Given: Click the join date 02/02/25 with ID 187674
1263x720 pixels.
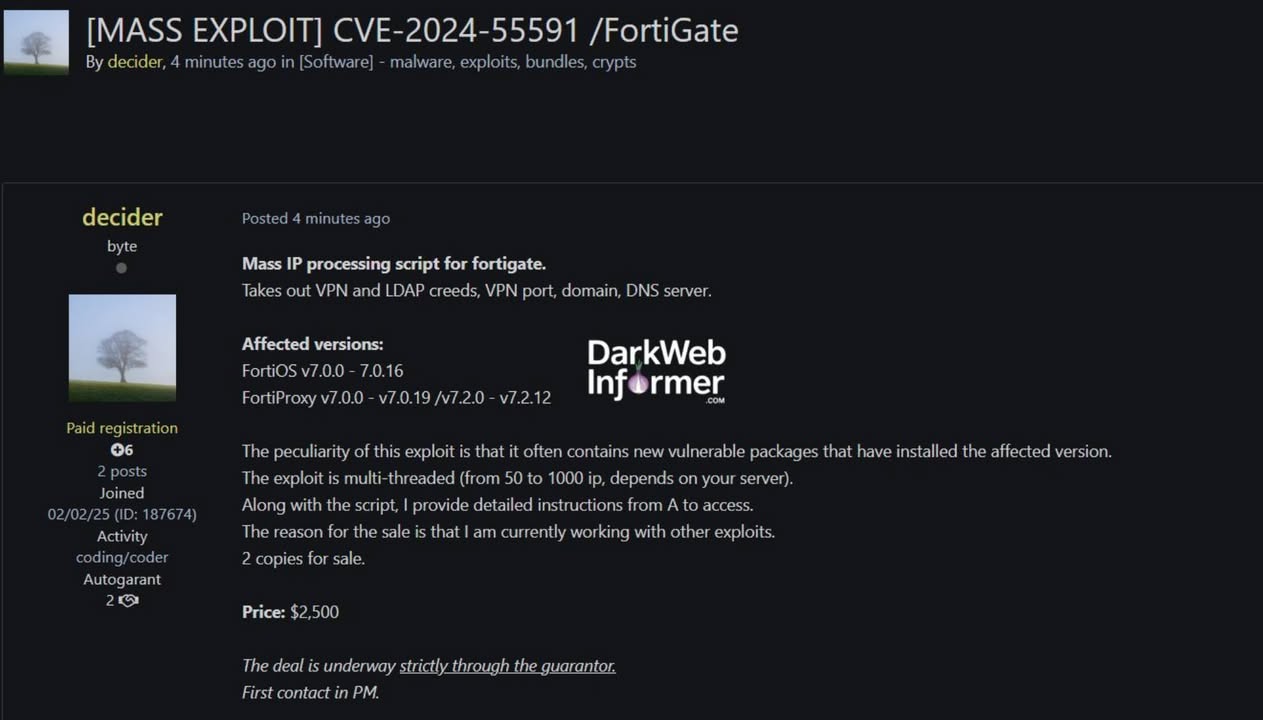Looking at the screenshot, I should pyautogui.click(x=122, y=514).
